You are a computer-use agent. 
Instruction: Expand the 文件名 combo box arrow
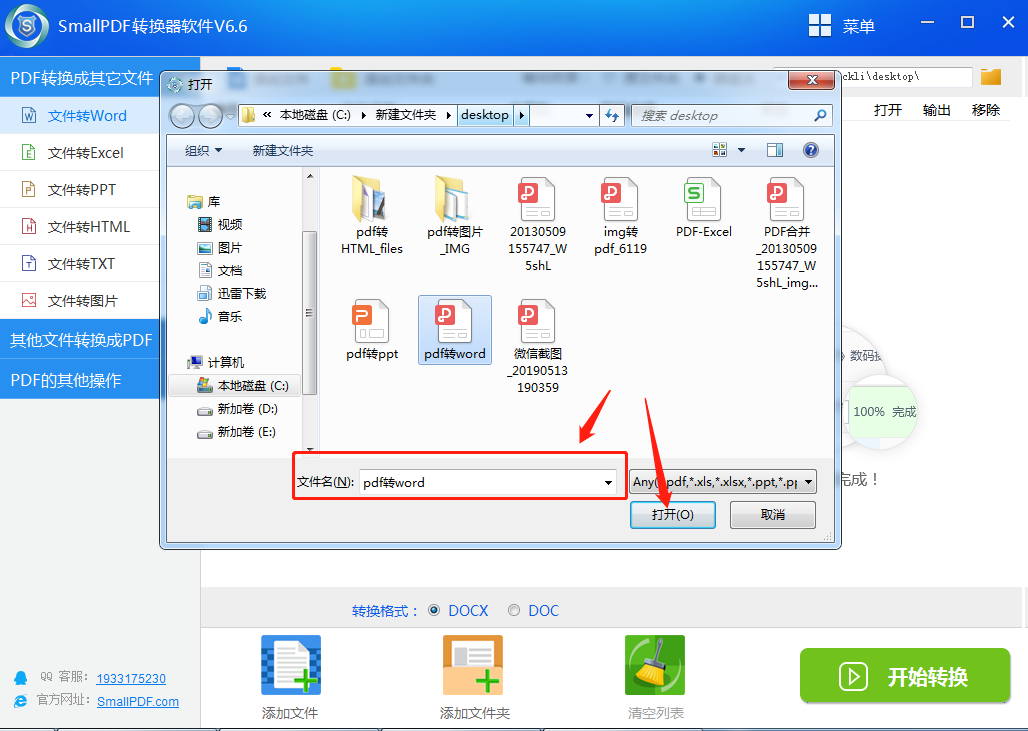click(x=608, y=481)
